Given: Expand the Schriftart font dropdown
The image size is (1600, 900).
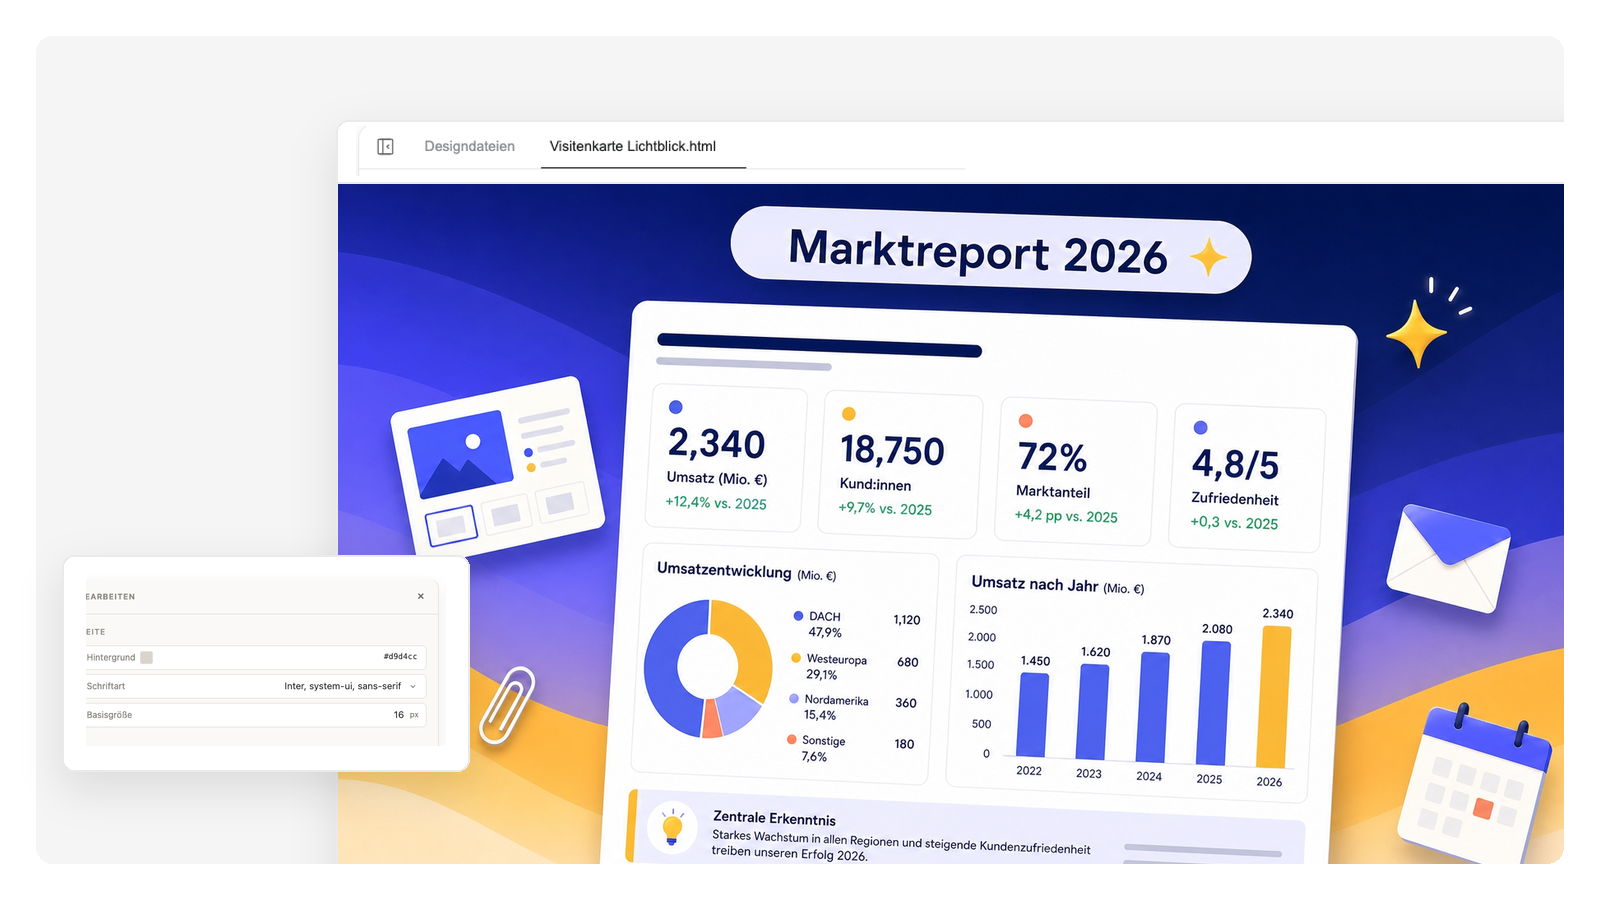Looking at the screenshot, I should 413,686.
